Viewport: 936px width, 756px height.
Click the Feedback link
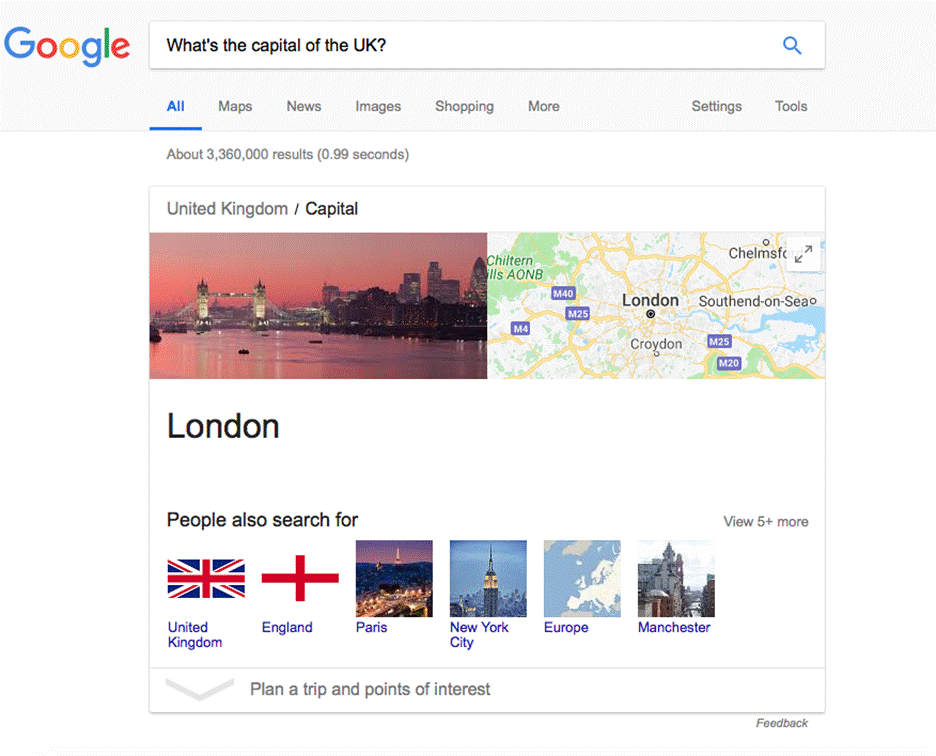781,723
